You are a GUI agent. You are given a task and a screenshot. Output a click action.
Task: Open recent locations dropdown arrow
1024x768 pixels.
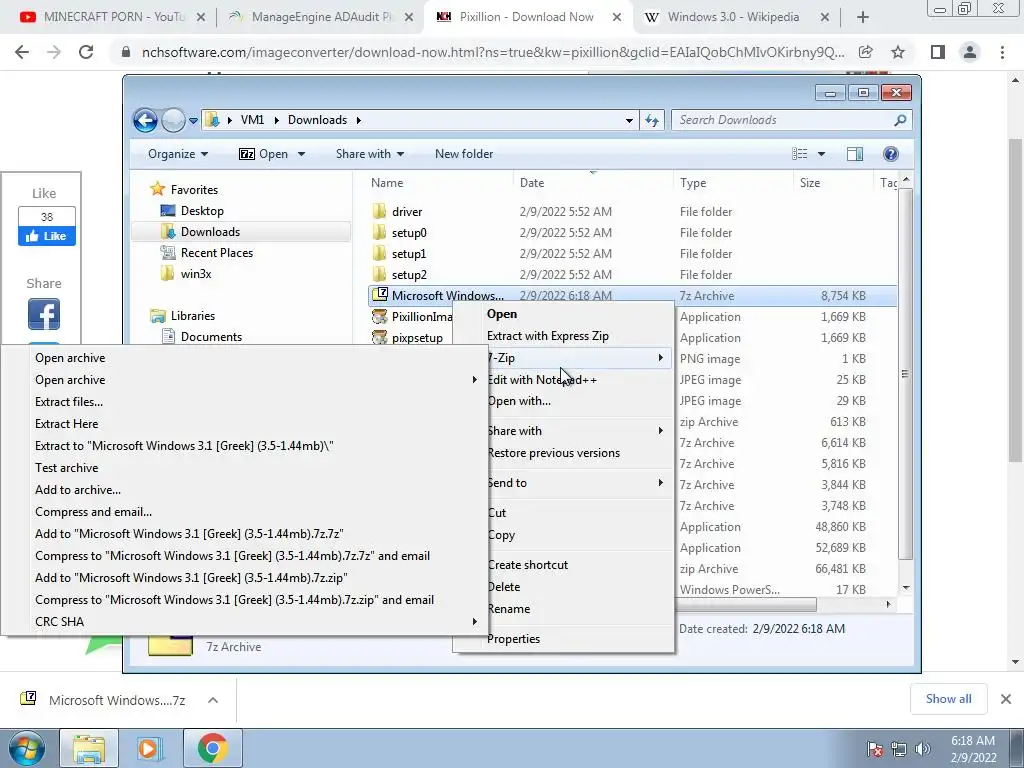click(193, 121)
